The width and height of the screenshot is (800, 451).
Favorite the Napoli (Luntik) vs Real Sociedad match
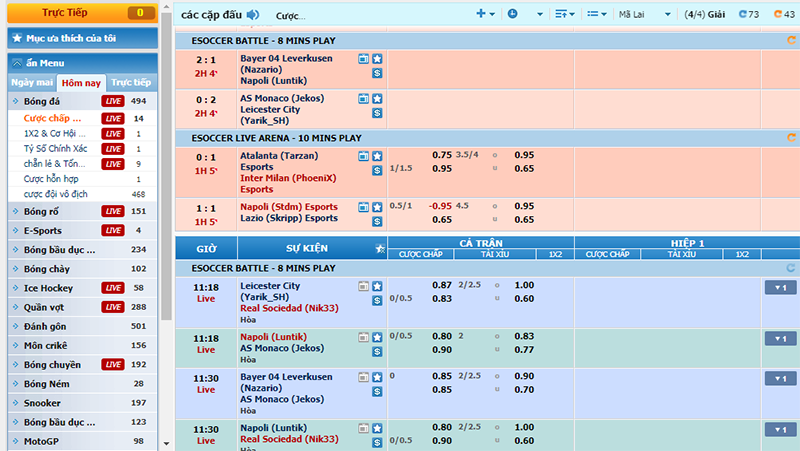(x=377, y=428)
